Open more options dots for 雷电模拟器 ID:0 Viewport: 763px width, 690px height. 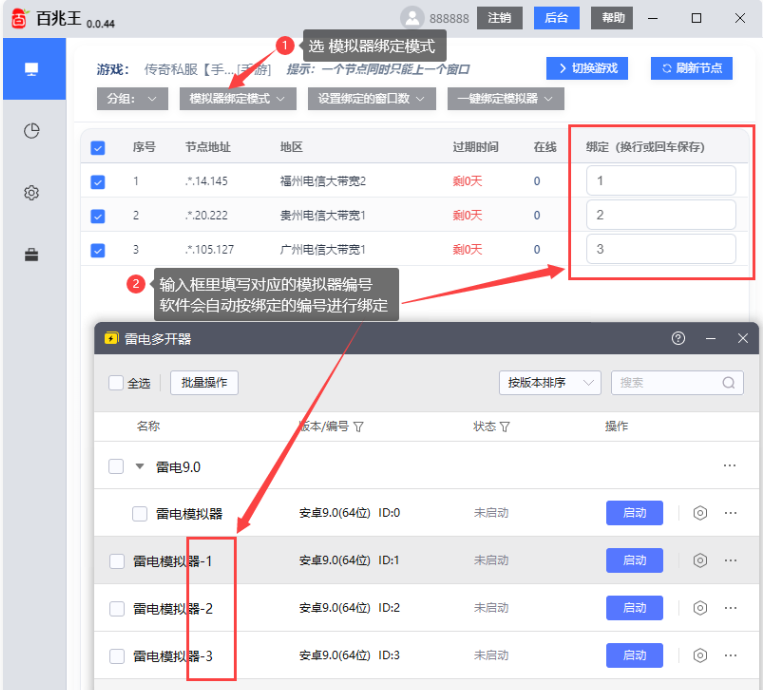730,513
